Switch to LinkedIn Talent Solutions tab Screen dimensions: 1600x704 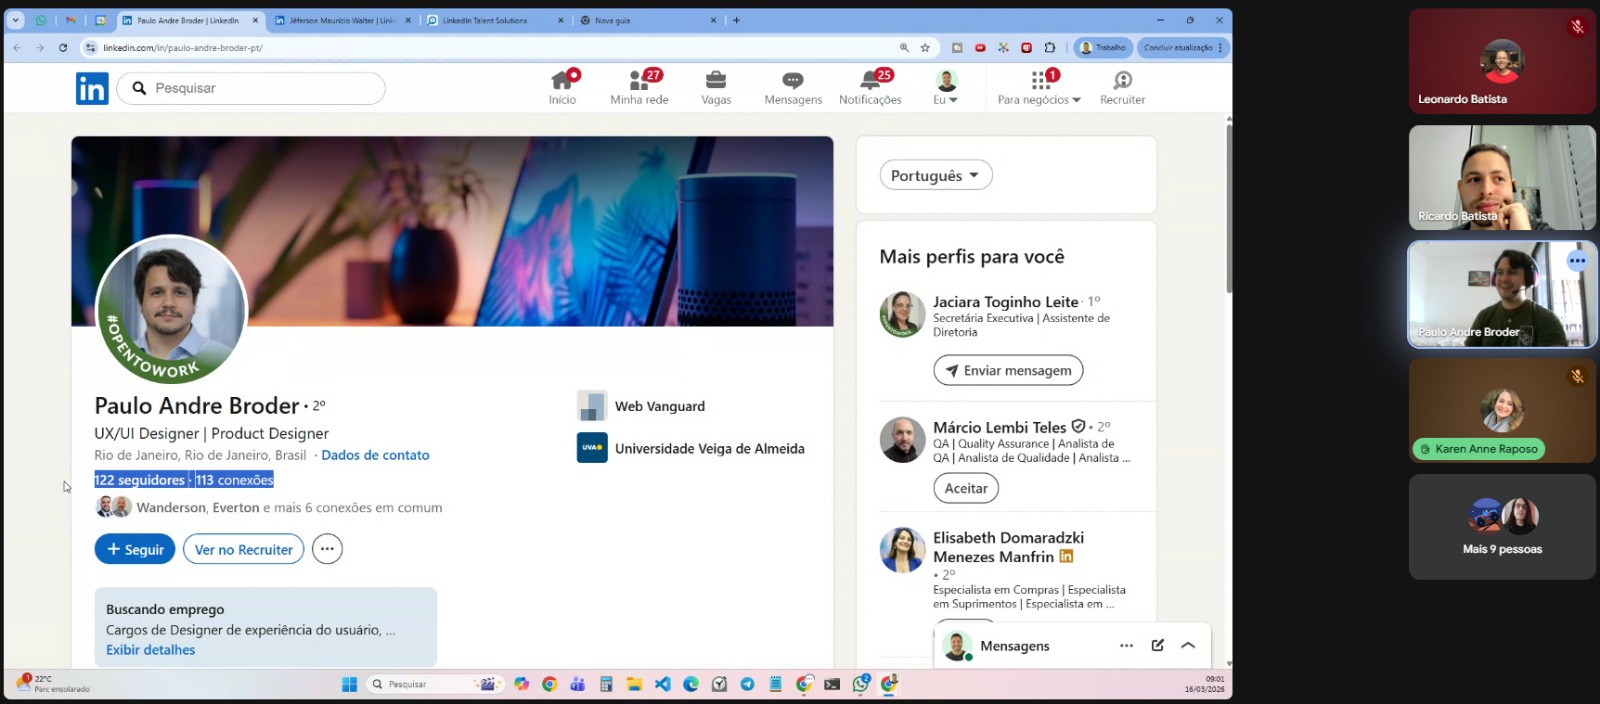tap(495, 20)
